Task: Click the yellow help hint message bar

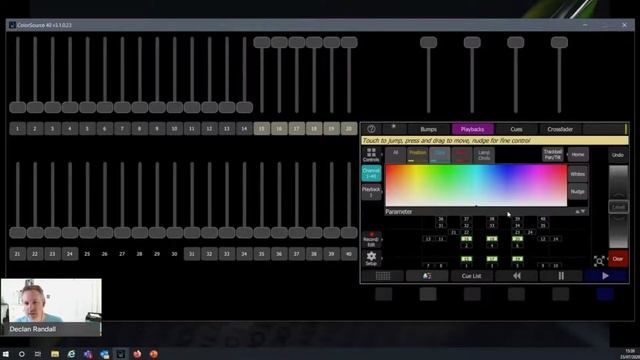Action: pyautogui.click(x=495, y=140)
